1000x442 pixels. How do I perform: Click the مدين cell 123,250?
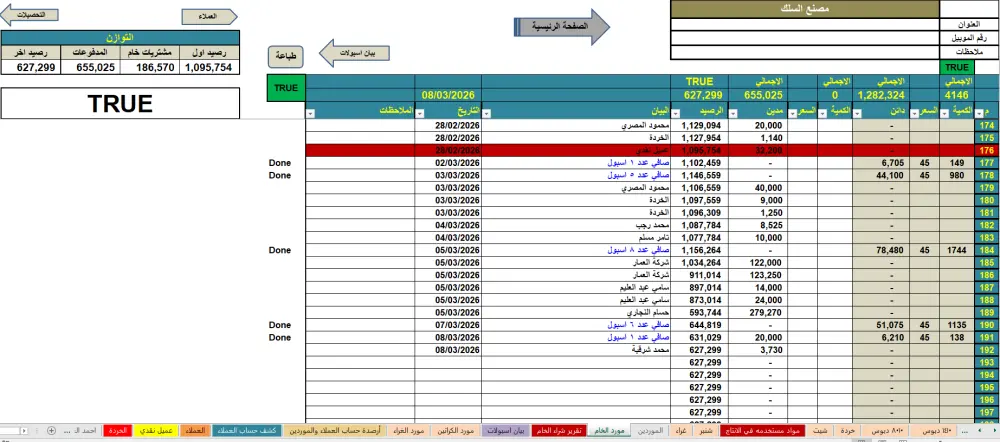pos(757,276)
